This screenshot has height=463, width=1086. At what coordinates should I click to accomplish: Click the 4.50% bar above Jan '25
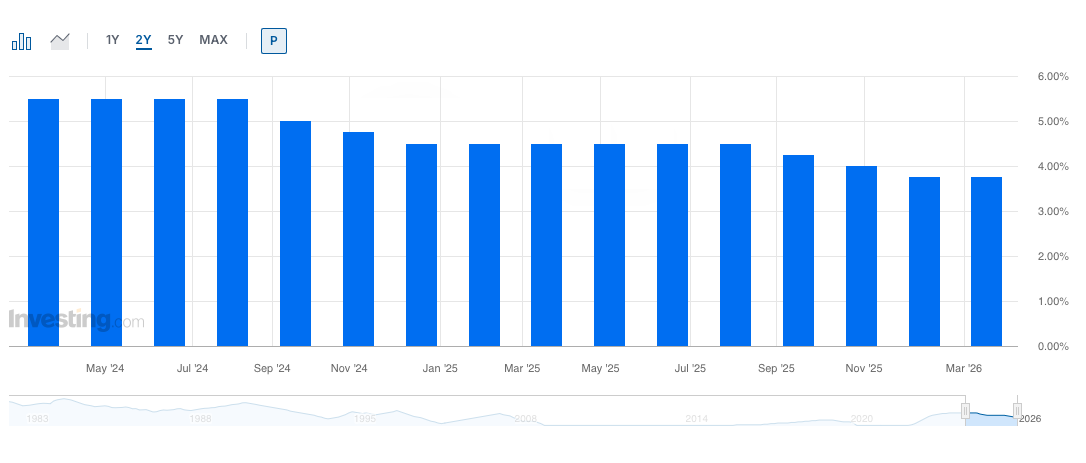[x=421, y=245]
